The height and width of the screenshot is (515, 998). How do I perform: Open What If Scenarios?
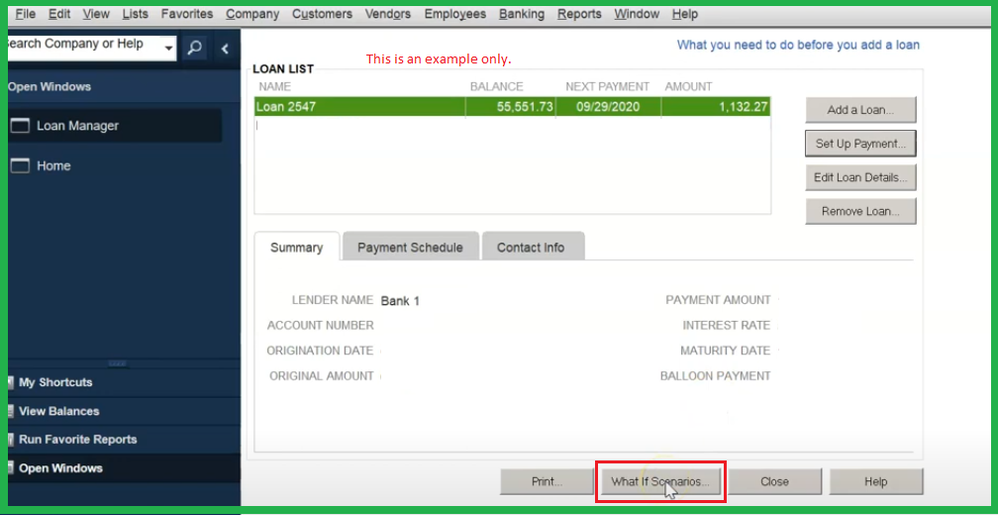coord(660,482)
